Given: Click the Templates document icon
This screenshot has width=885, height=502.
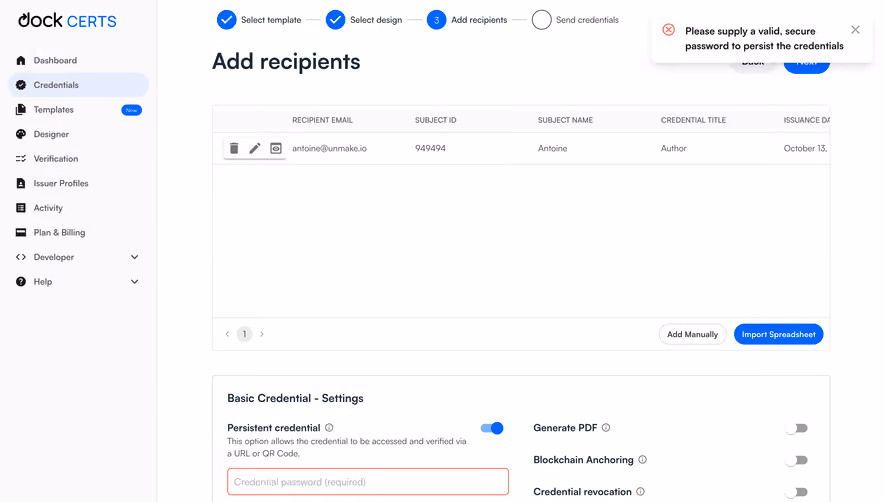Looking at the screenshot, I should pyautogui.click(x=21, y=110).
